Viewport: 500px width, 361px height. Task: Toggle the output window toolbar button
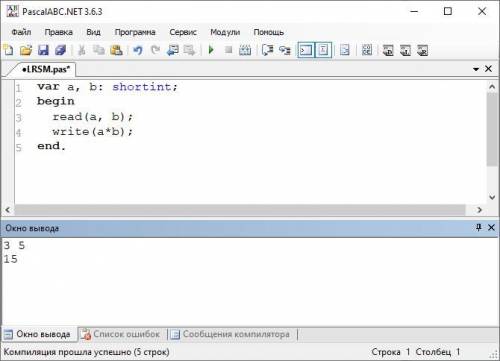[x=306, y=50]
